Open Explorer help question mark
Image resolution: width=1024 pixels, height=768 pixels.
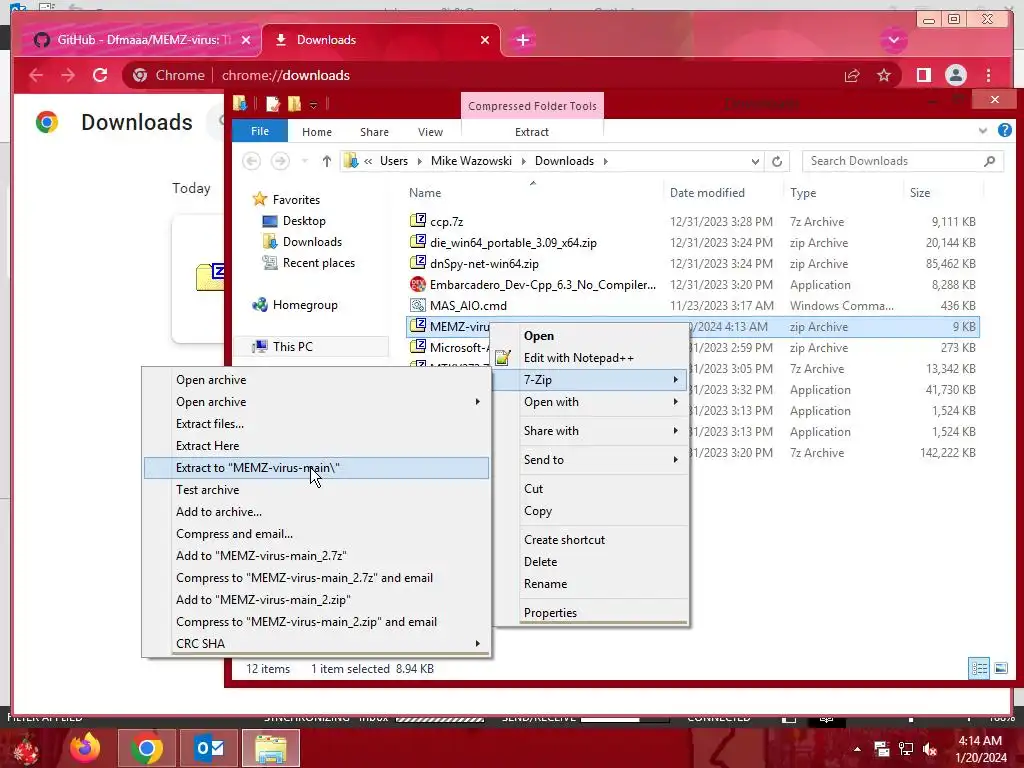coord(1004,131)
